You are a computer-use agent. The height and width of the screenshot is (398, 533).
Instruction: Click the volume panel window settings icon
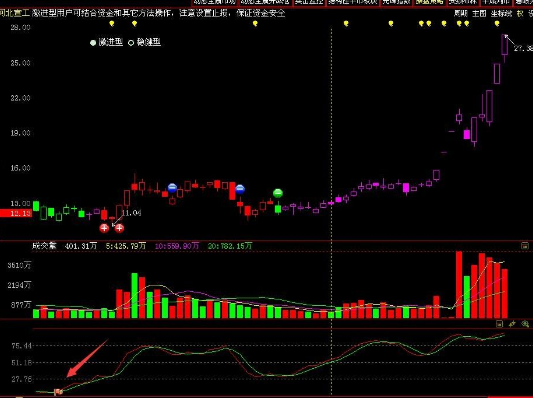[x=525, y=245]
